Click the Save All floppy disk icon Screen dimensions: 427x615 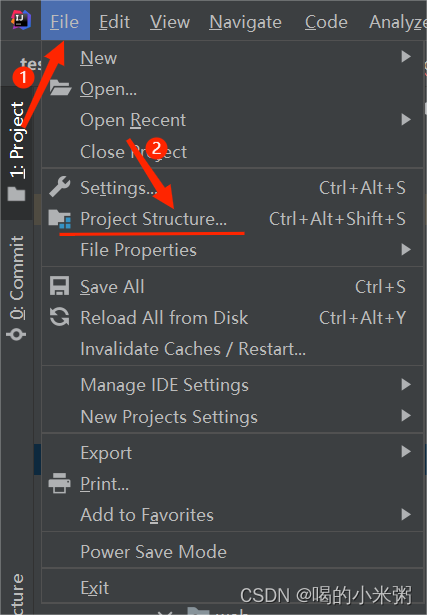point(60,286)
